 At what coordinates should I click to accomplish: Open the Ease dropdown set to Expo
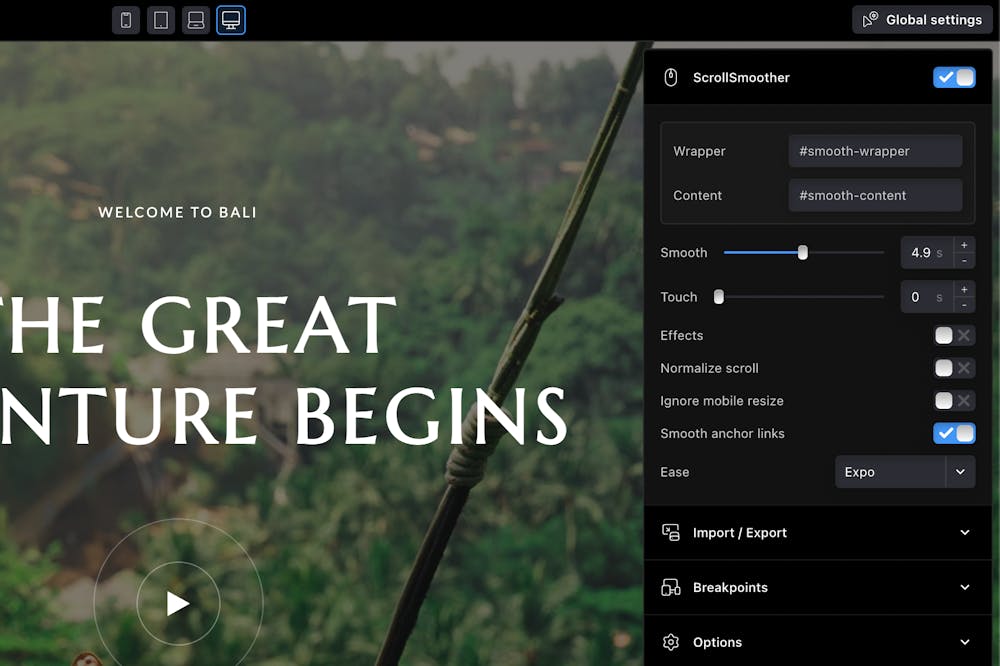(905, 472)
